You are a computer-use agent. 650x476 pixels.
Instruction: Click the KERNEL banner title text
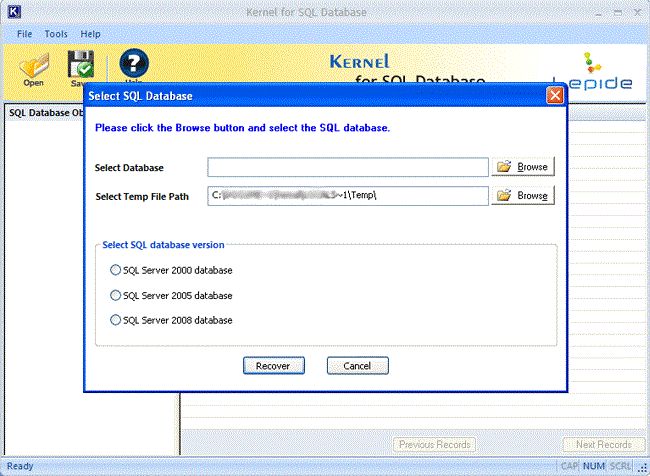(359, 62)
